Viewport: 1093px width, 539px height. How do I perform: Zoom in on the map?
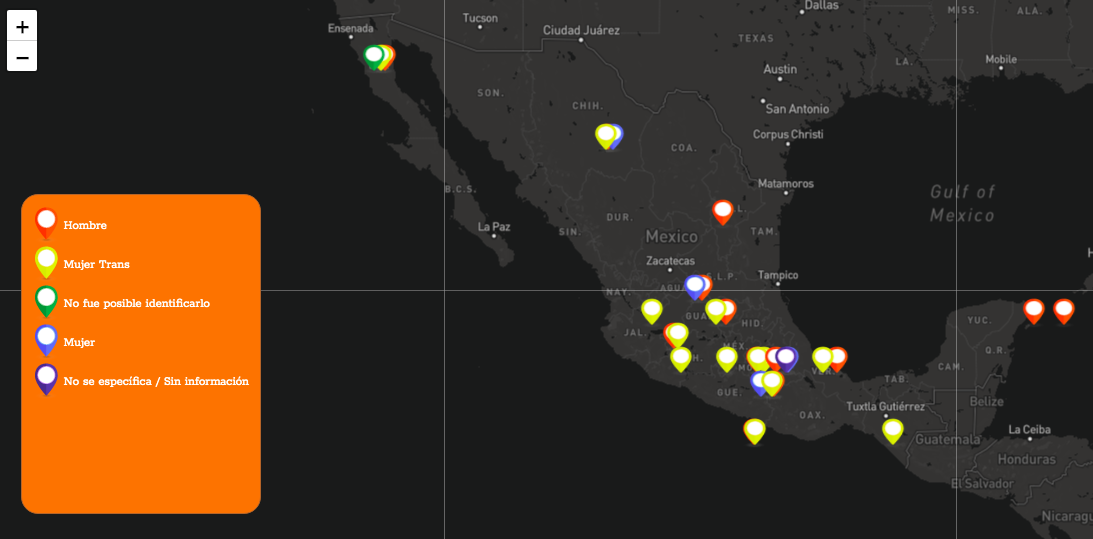pos(22,26)
